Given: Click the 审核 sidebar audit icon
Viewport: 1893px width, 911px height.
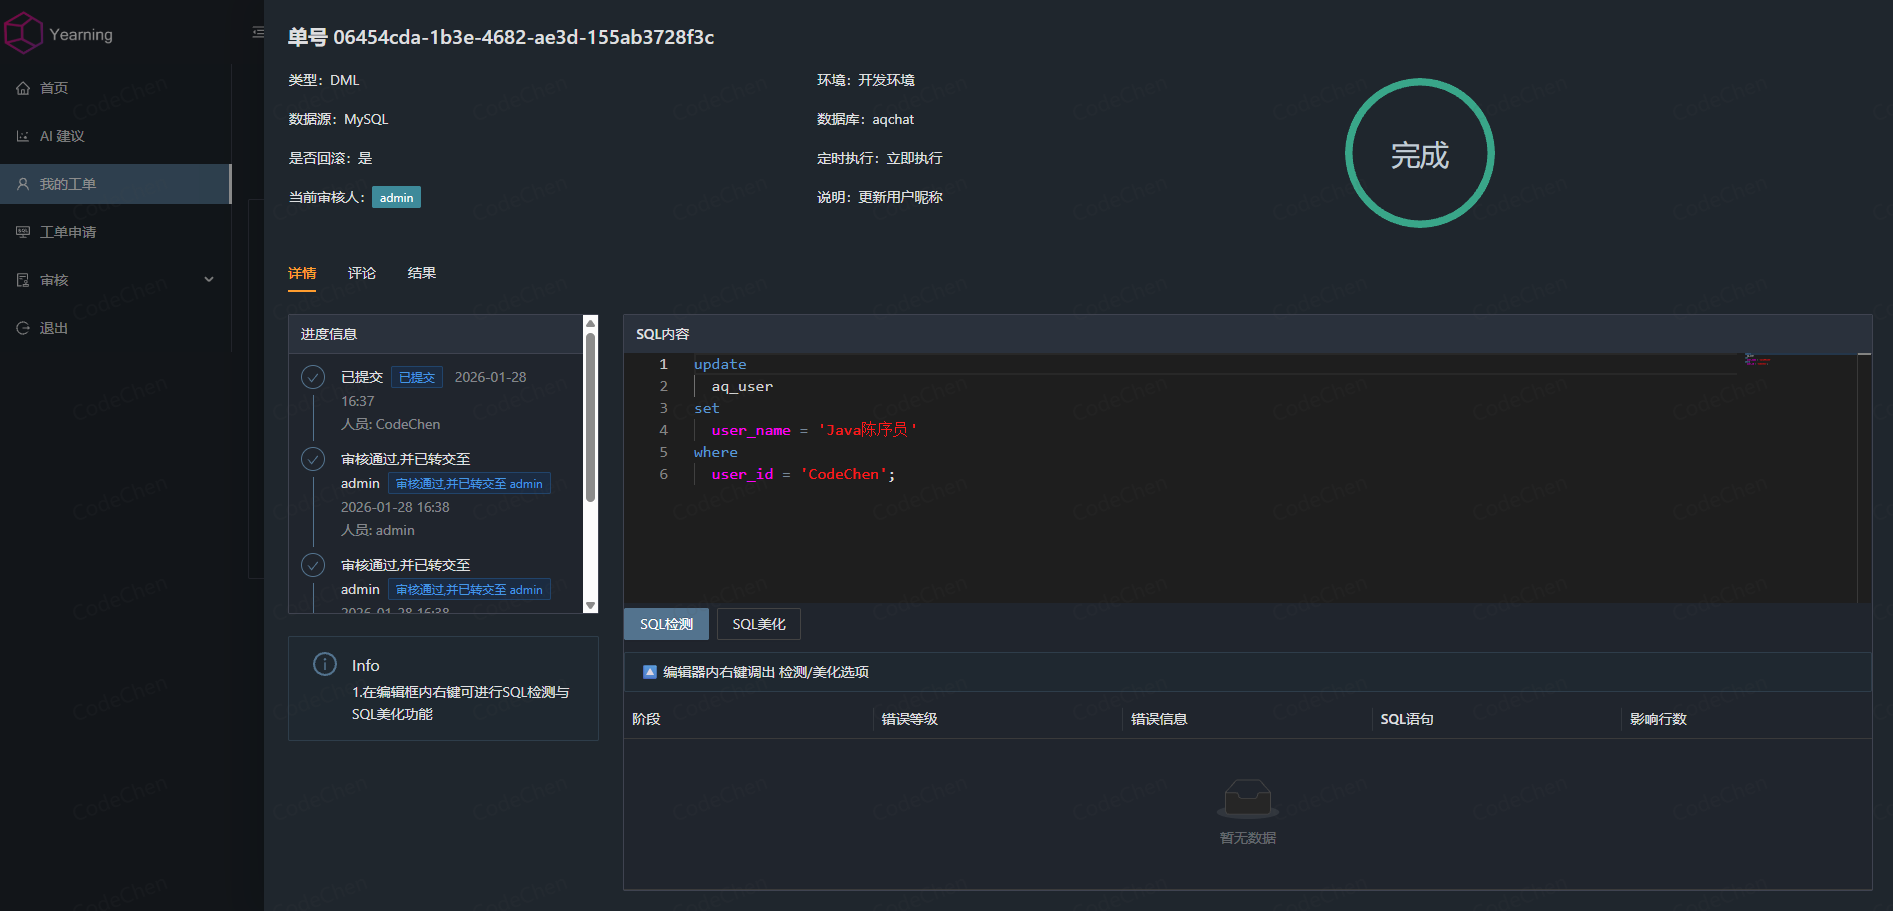Looking at the screenshot, I should point(23,280).
